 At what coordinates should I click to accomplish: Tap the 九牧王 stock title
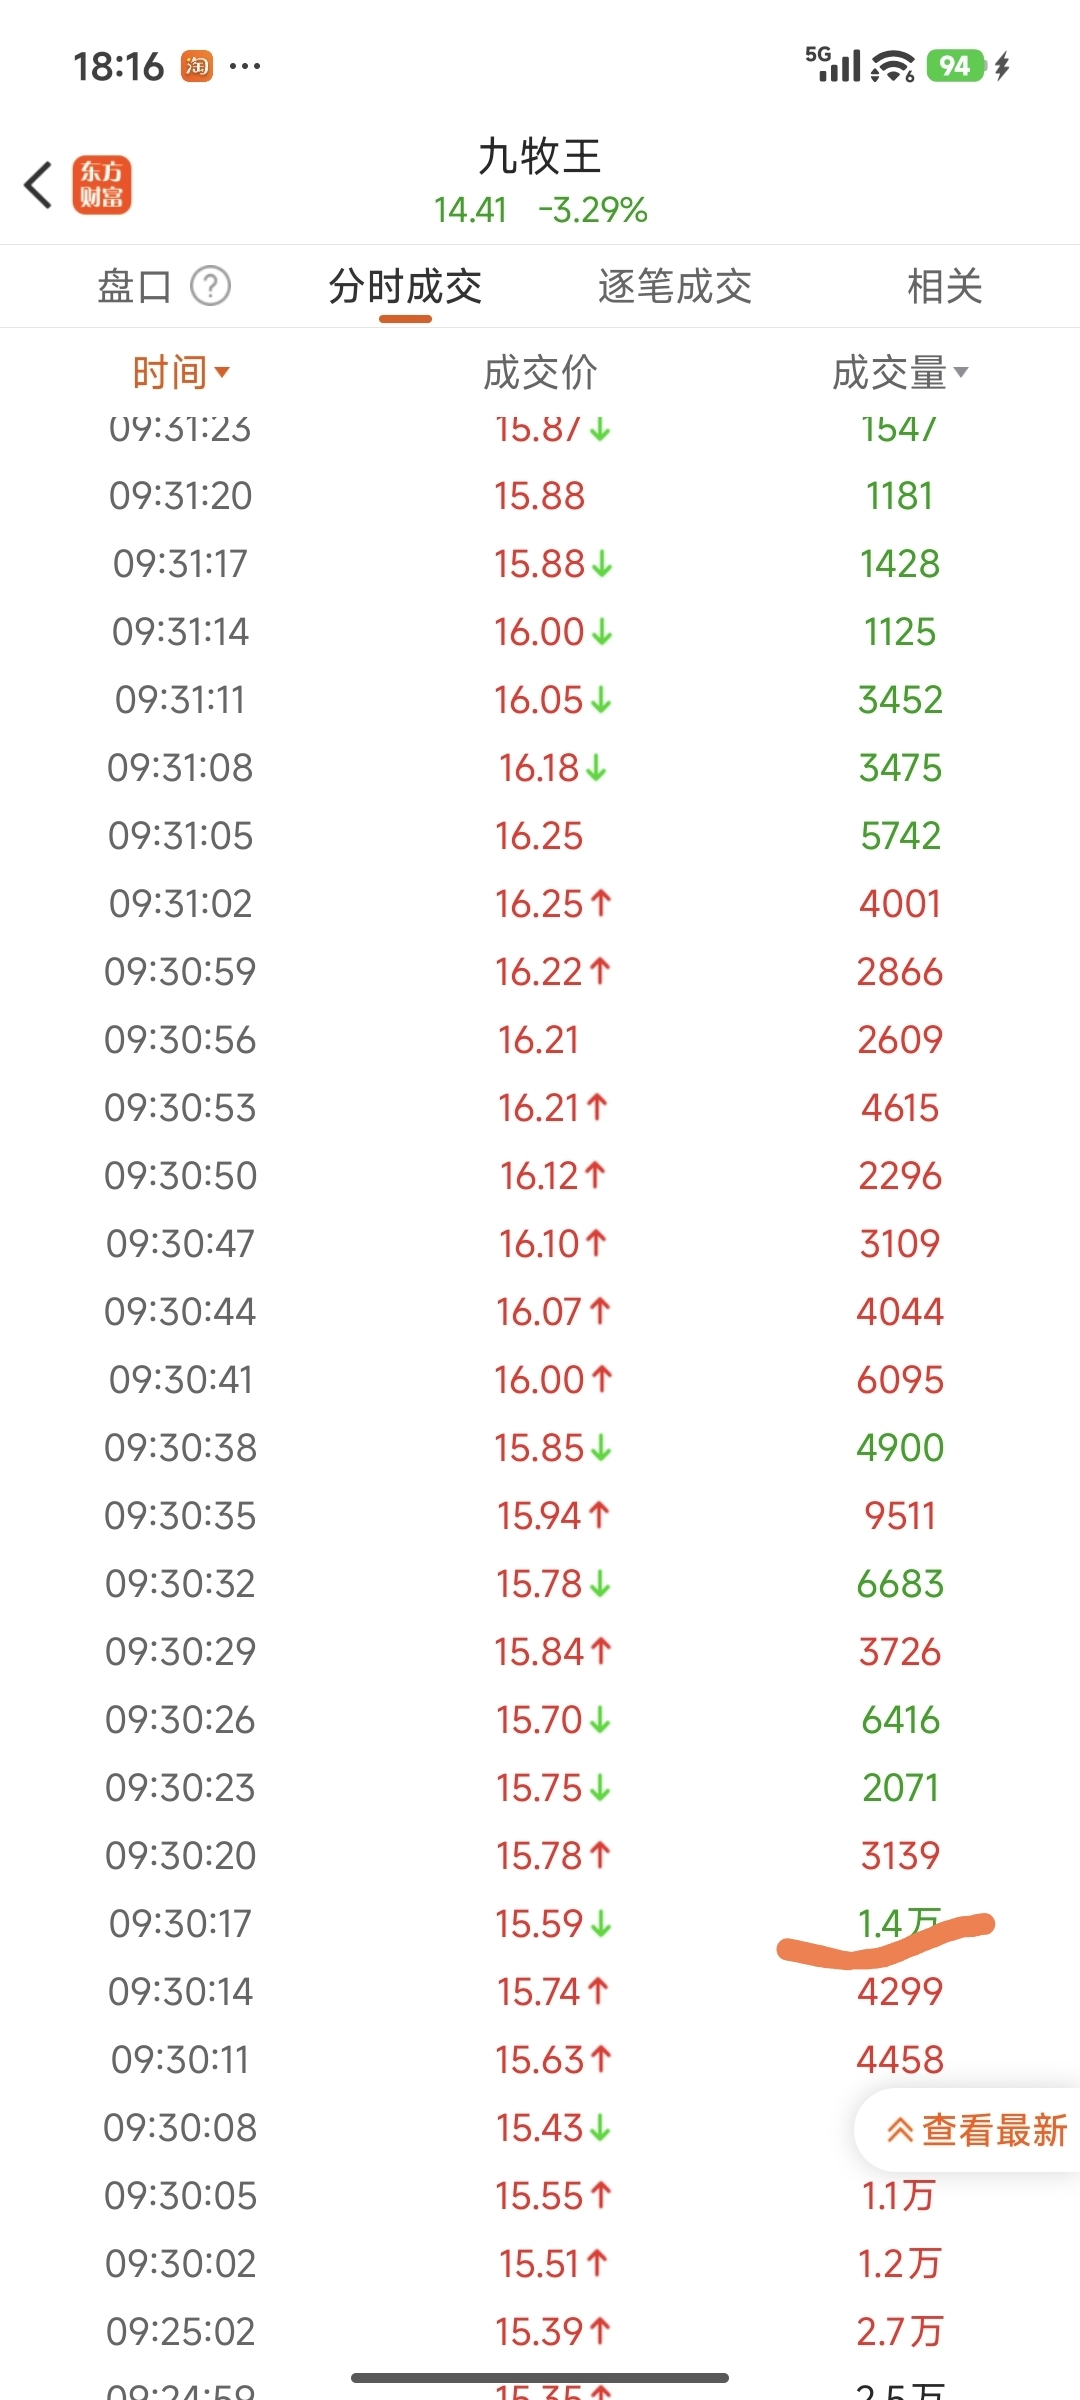pos(540,156)
